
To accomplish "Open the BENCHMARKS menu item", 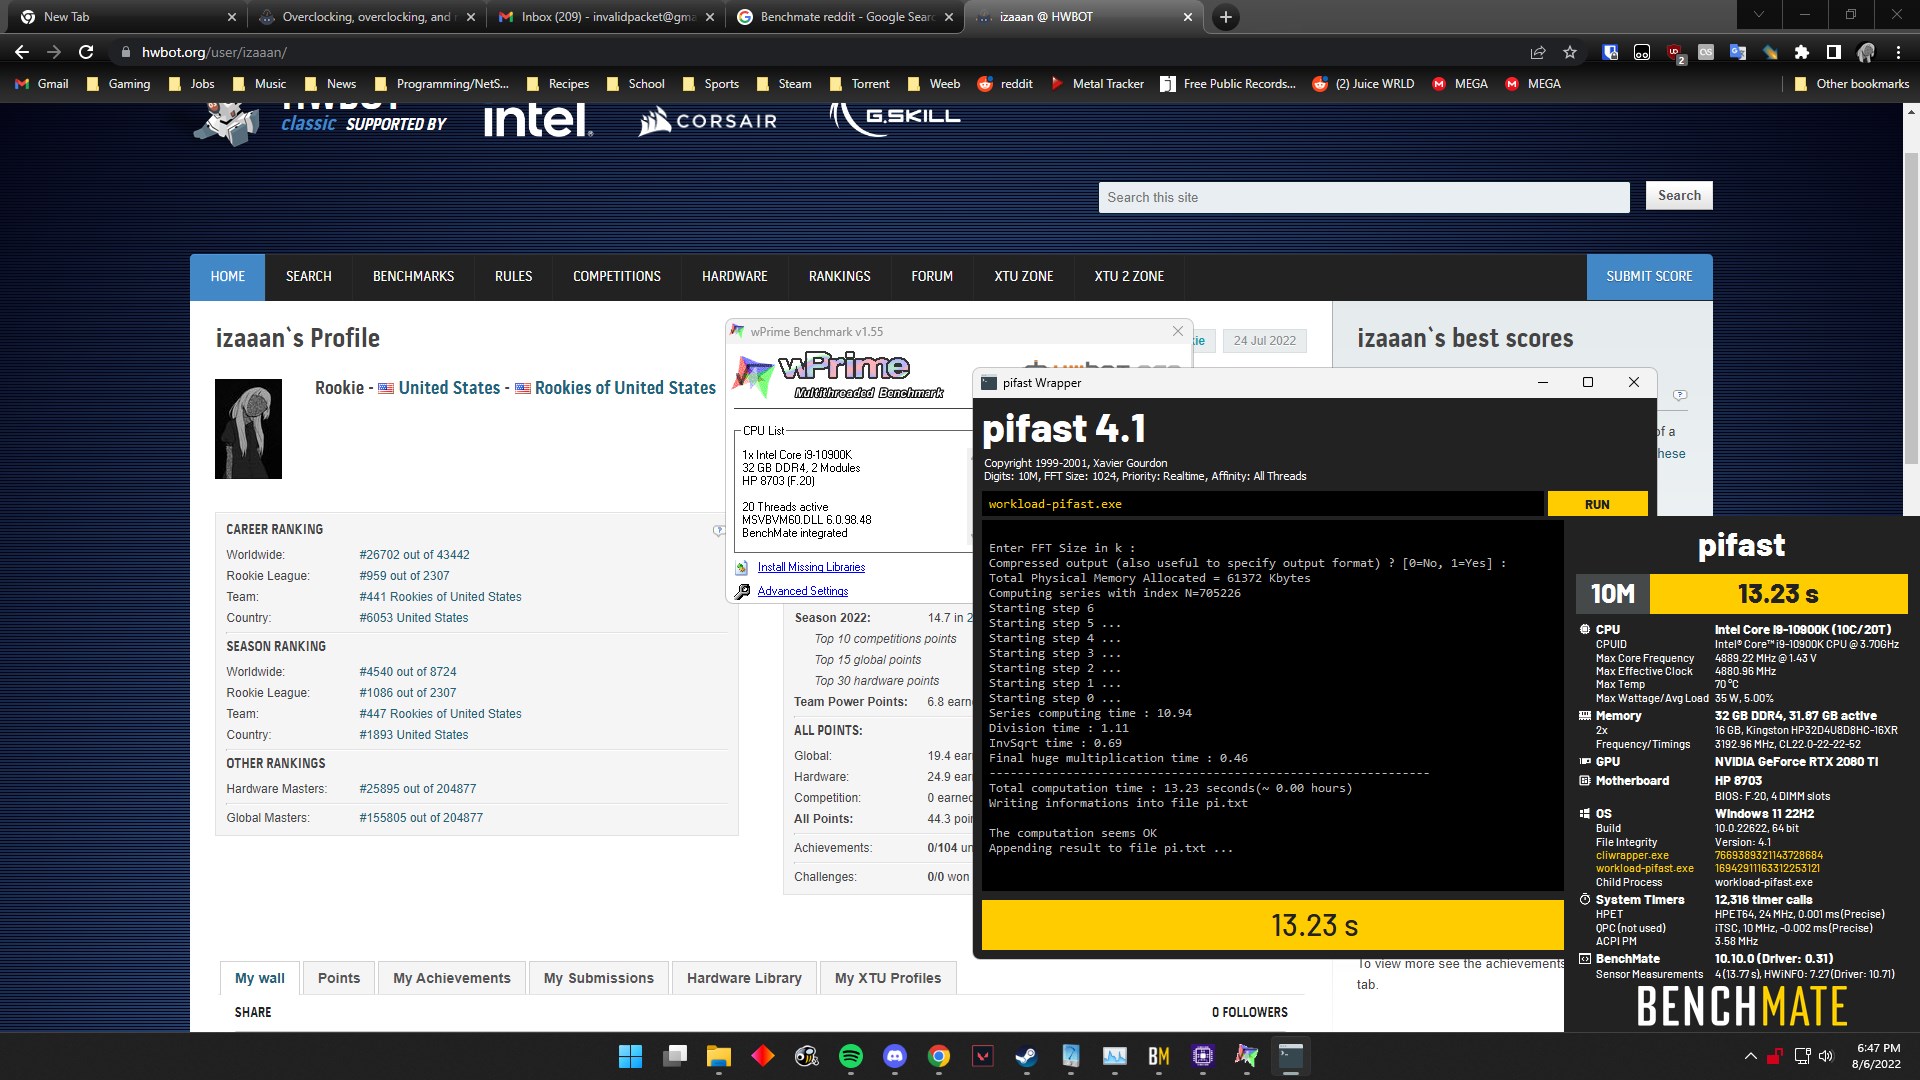I will (x=413, y=277).
